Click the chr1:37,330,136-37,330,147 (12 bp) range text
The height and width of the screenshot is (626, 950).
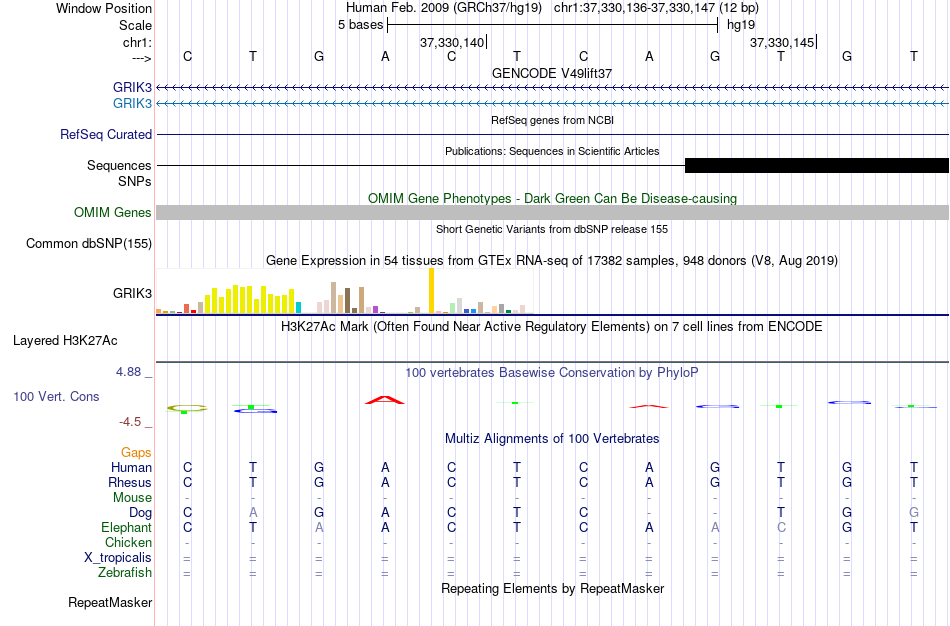(x=656, y=8)
